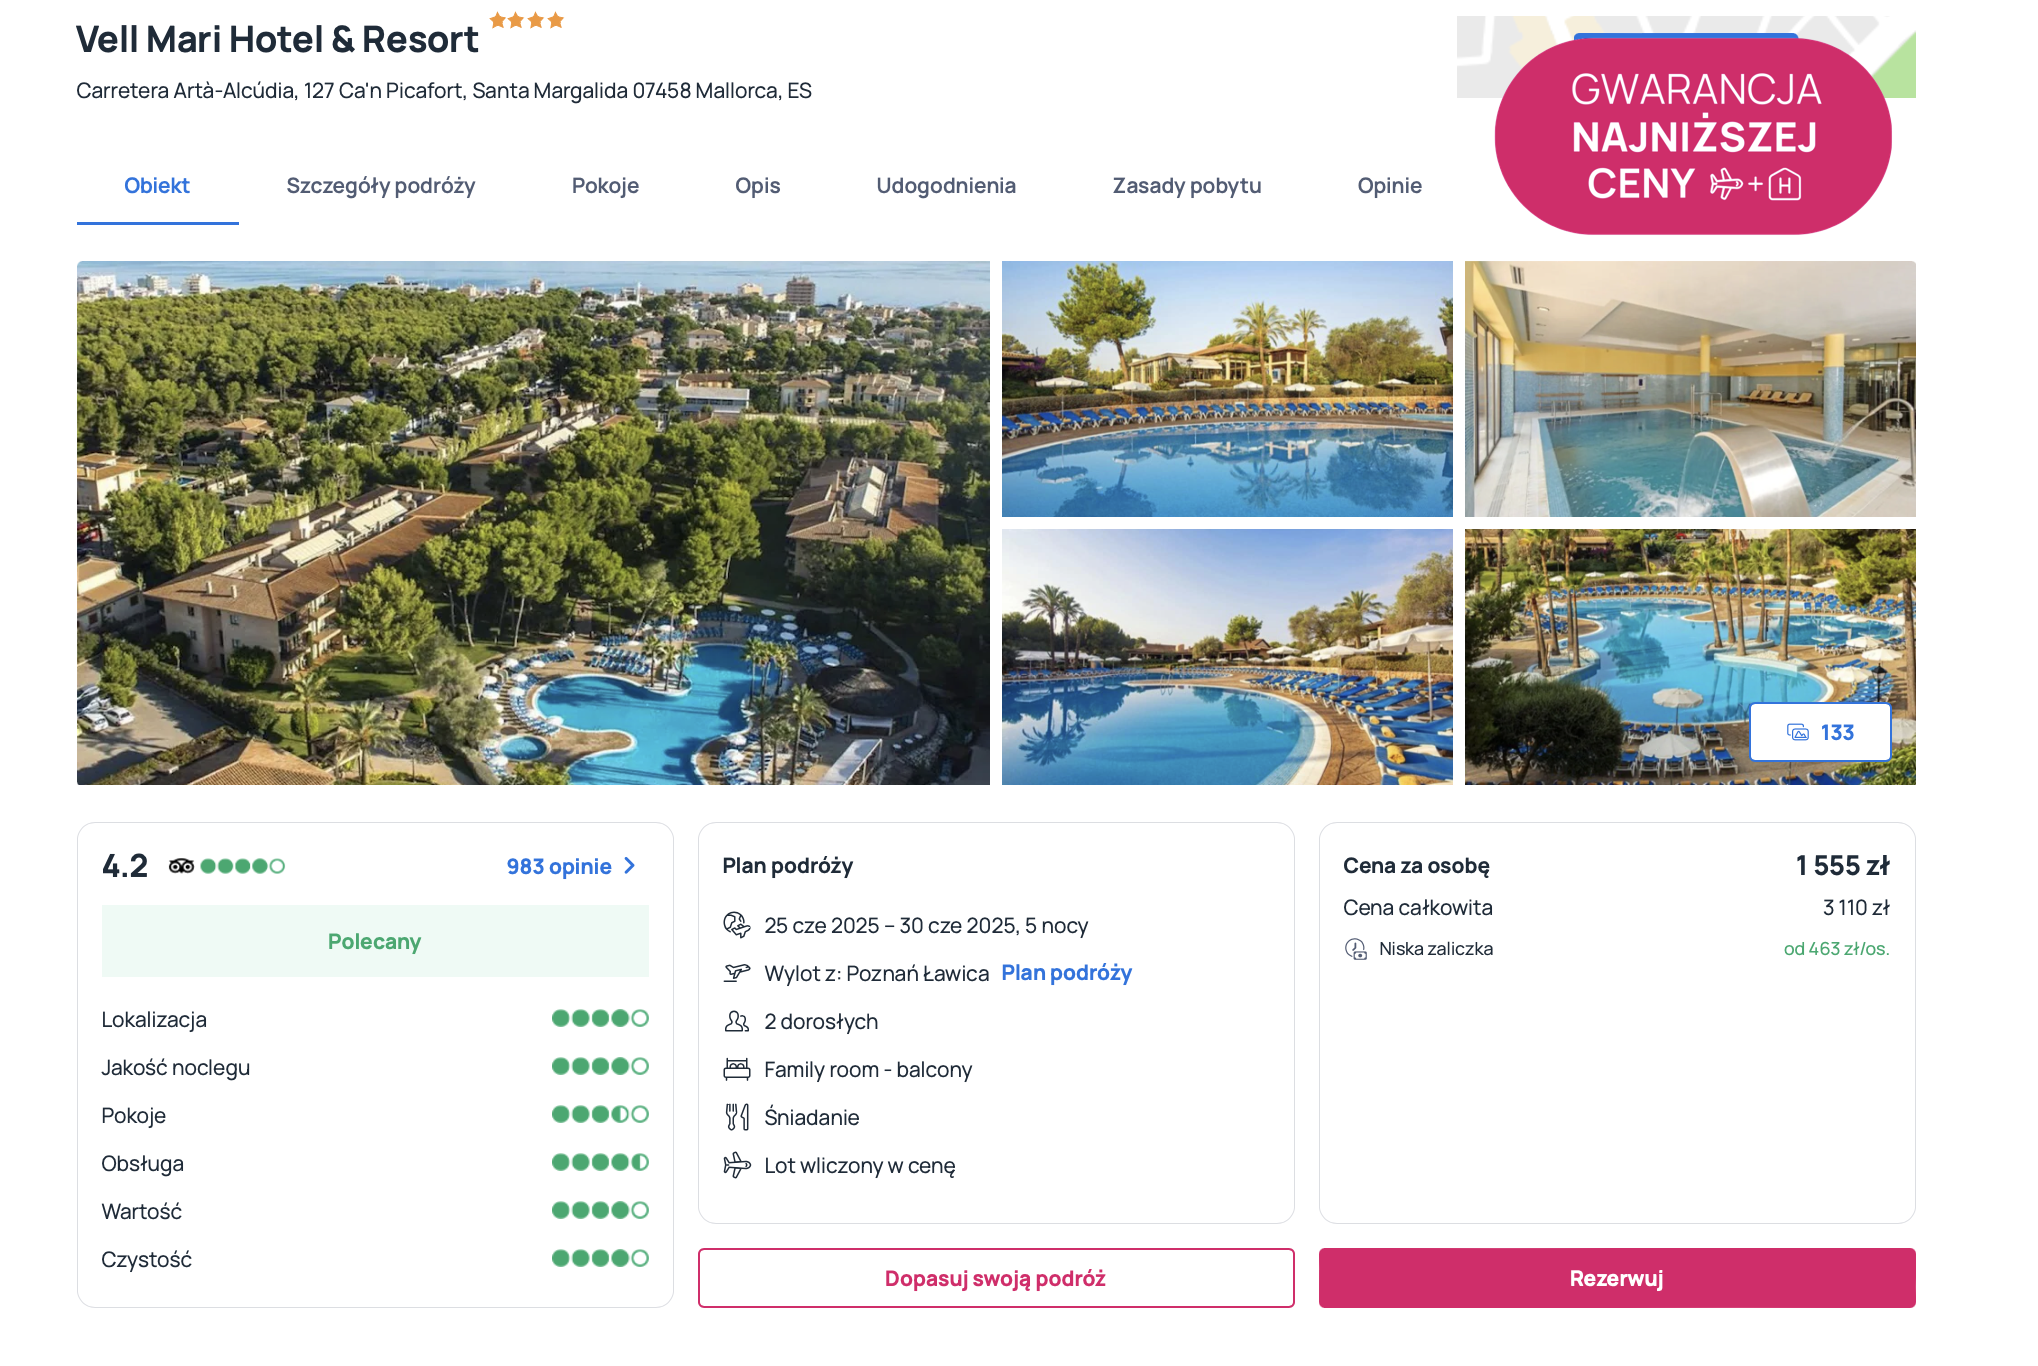Click Dopasuj swoją podróż button
The height and width of the screenshot is (1366, 2038).
tap(996, 1278)
